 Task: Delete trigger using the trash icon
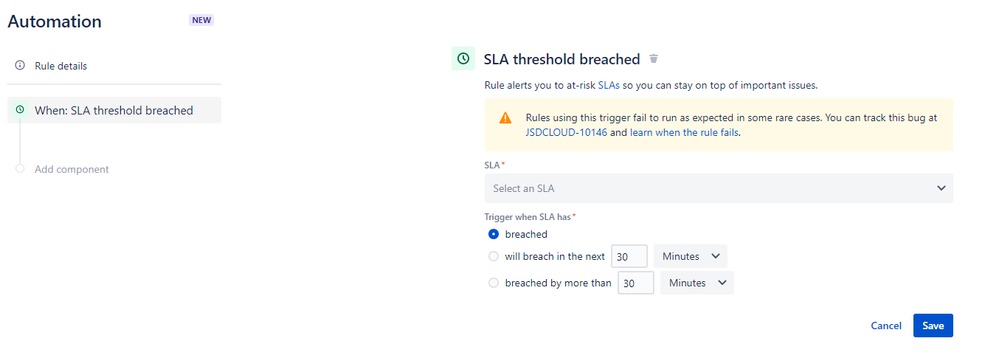[653, 59]
